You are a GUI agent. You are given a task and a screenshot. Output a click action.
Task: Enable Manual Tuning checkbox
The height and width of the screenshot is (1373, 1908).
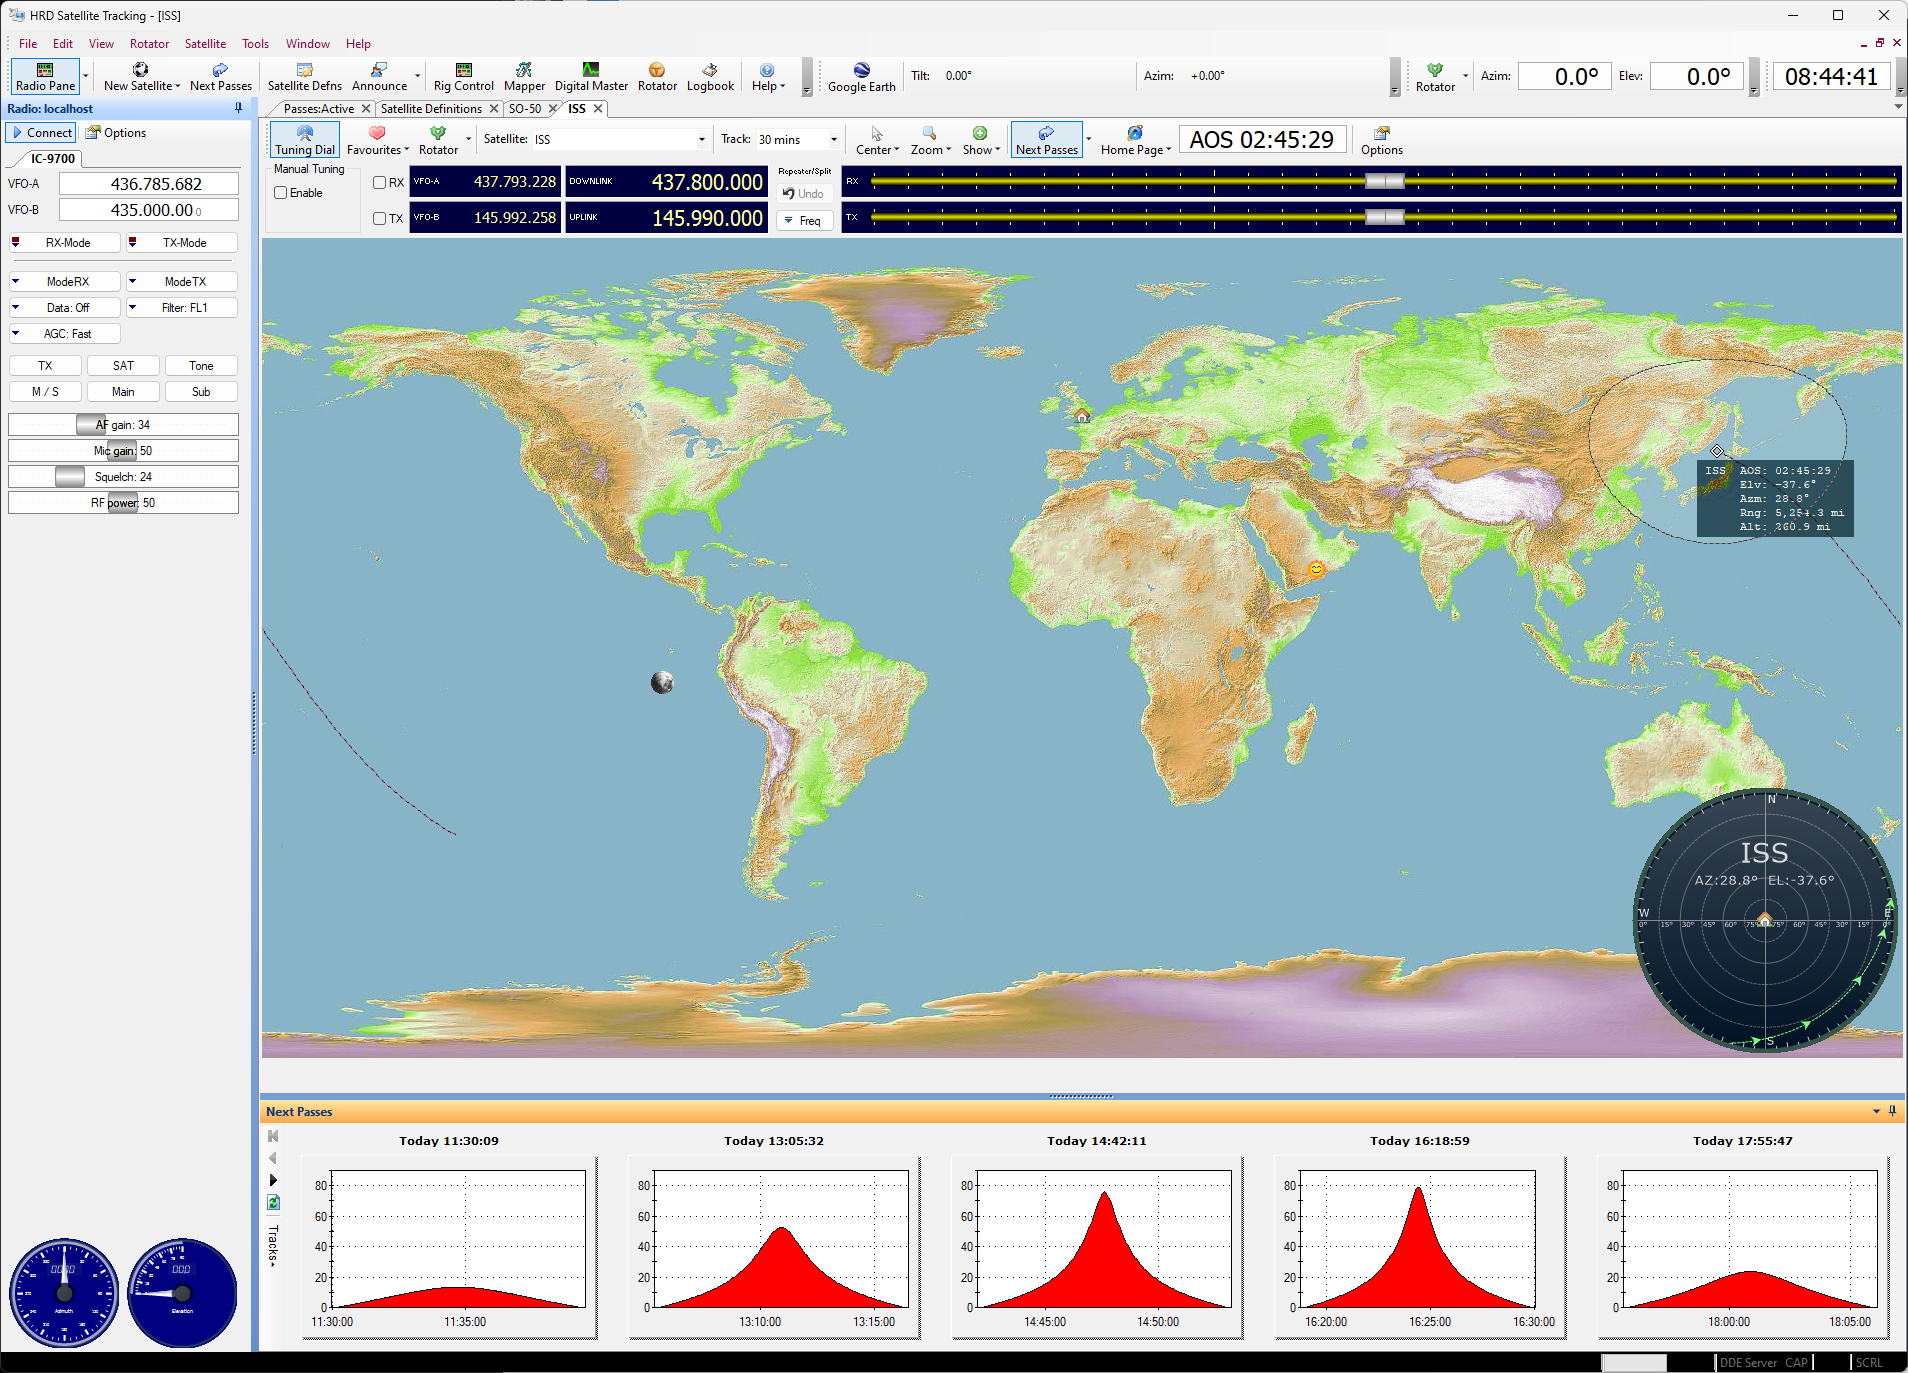tap(281, 193)
